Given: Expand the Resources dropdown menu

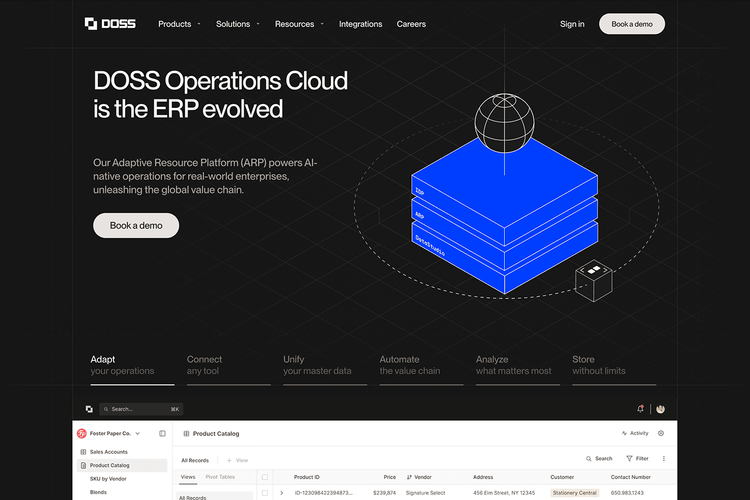Looking at the screenshot, I should (x=299, y=24).
